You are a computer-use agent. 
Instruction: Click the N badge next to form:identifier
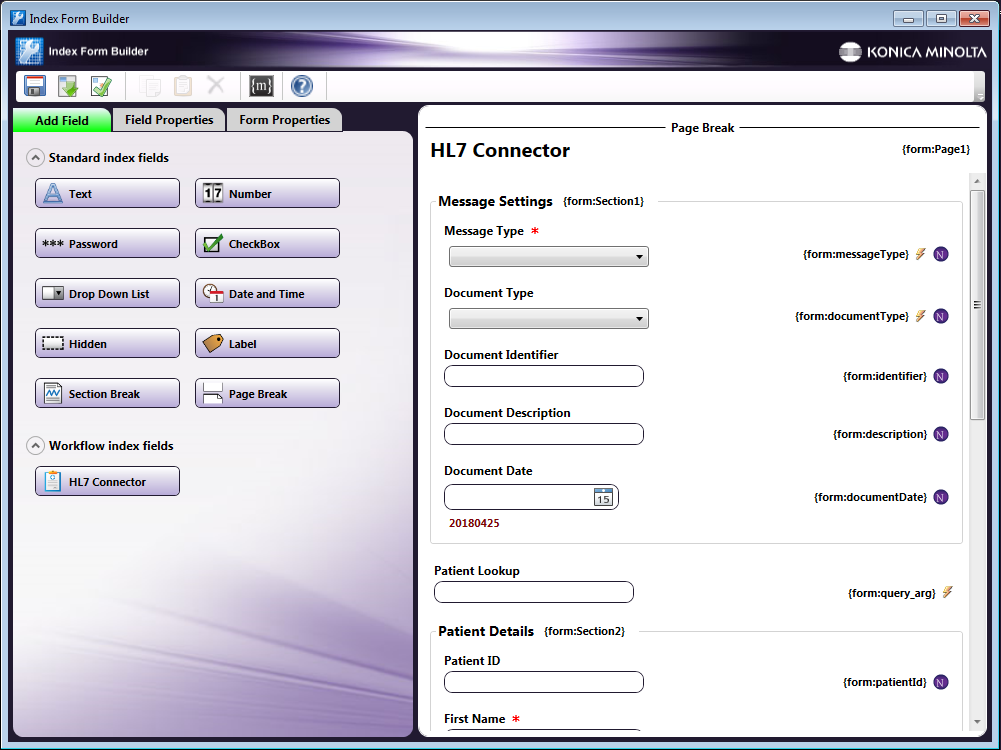click(940, 376)
